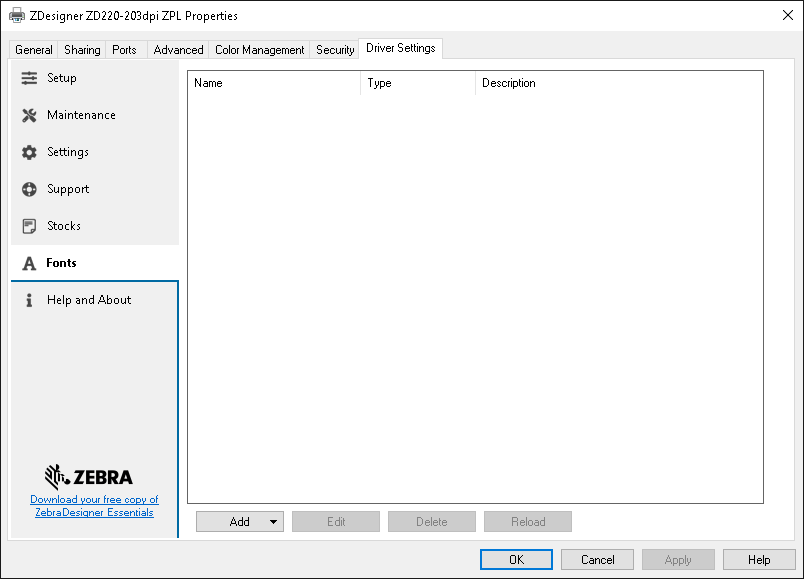Switch to the Color Management tab

pos(259,48)
